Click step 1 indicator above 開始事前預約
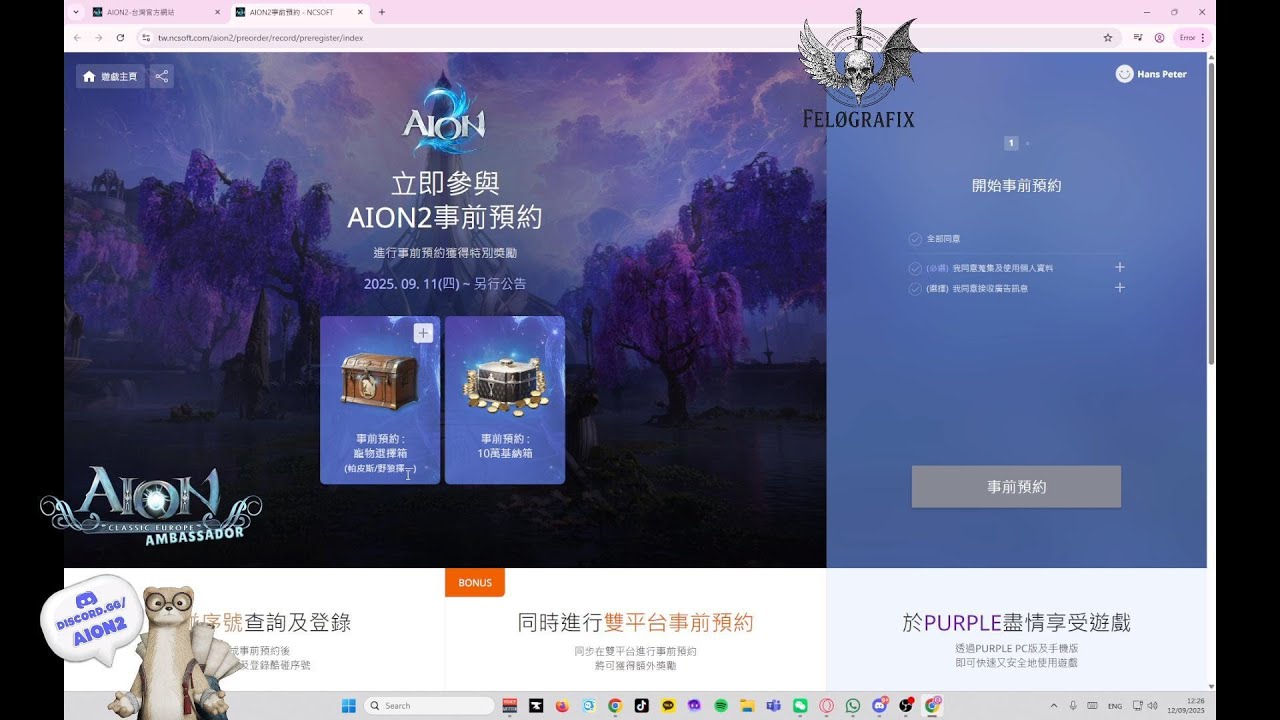The image size is (1280, 720). (x=1011, y=144)
